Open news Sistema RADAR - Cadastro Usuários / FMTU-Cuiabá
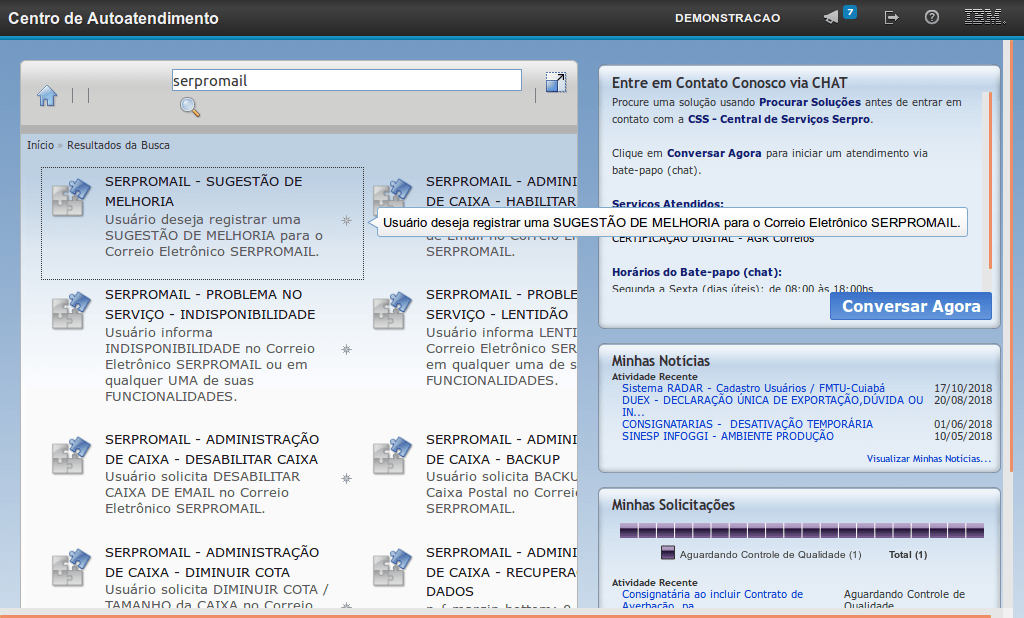Screen dimensions: 1024x618 click(x=753, y=388)
